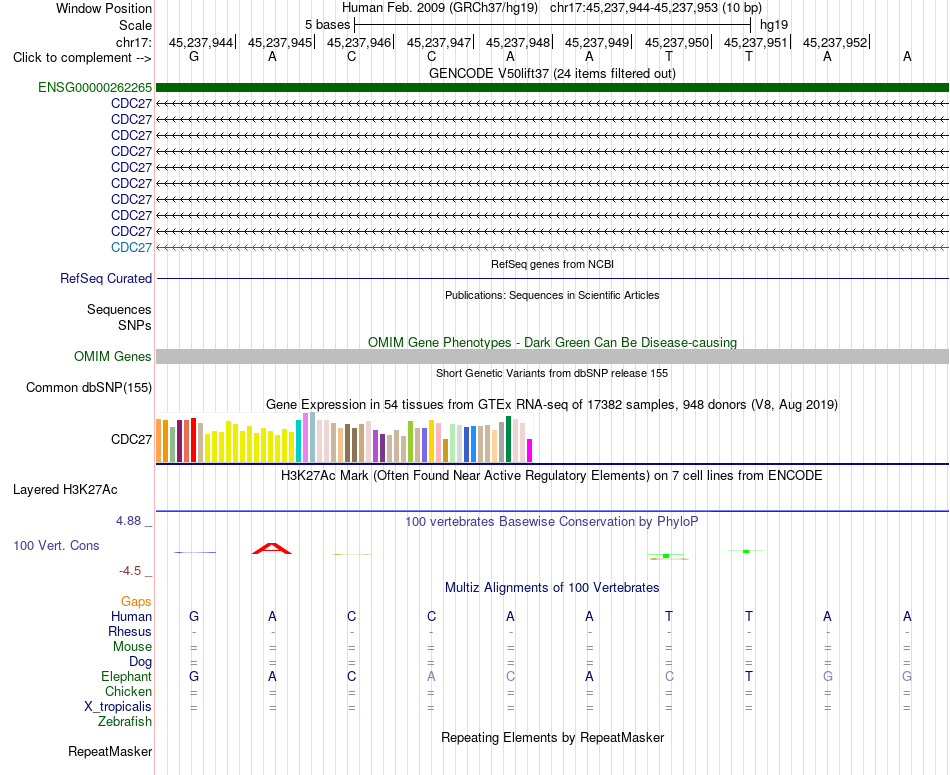Open 'Repeating Elements by RepeatMasker' title
The height and width of the screenshot is (775, 950).
coord(552,737)
